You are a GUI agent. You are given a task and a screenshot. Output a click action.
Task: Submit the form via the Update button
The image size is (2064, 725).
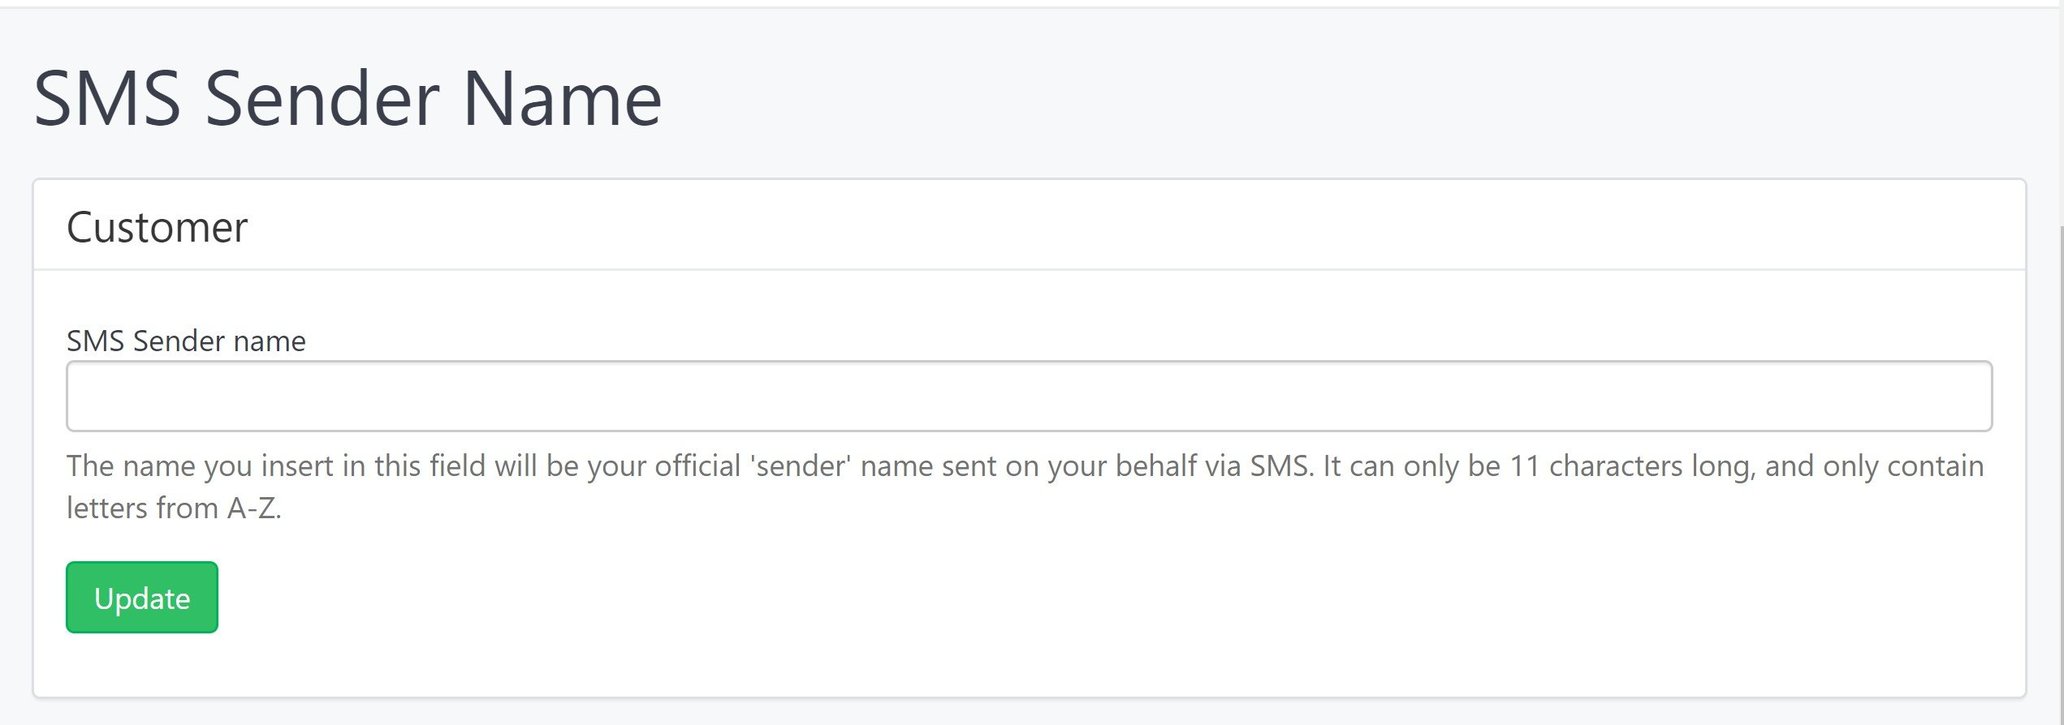click(x=141, y=597)
